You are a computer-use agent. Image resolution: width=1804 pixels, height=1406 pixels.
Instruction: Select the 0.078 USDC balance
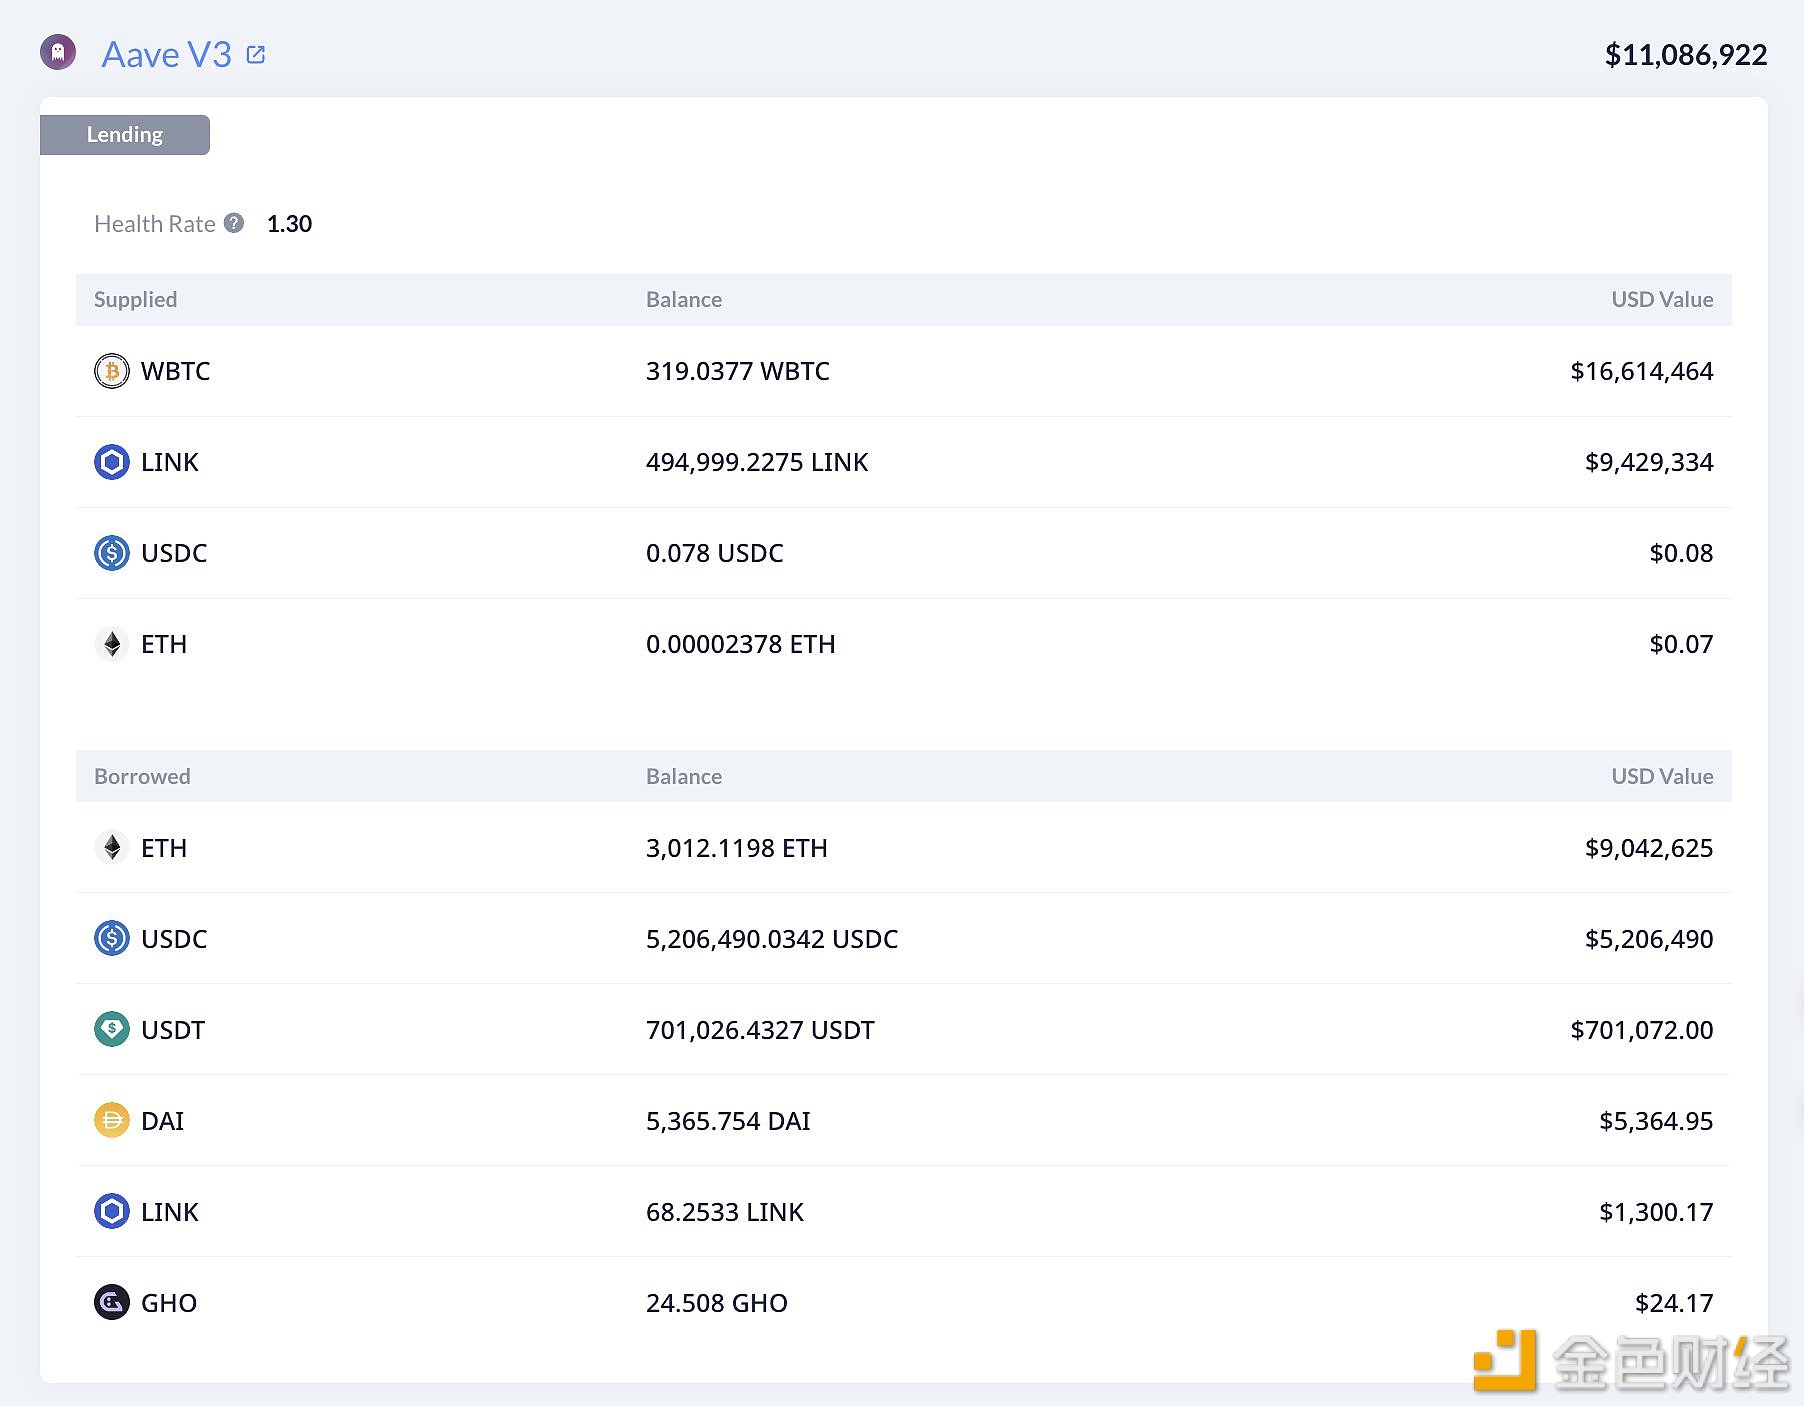pos(715,553)
